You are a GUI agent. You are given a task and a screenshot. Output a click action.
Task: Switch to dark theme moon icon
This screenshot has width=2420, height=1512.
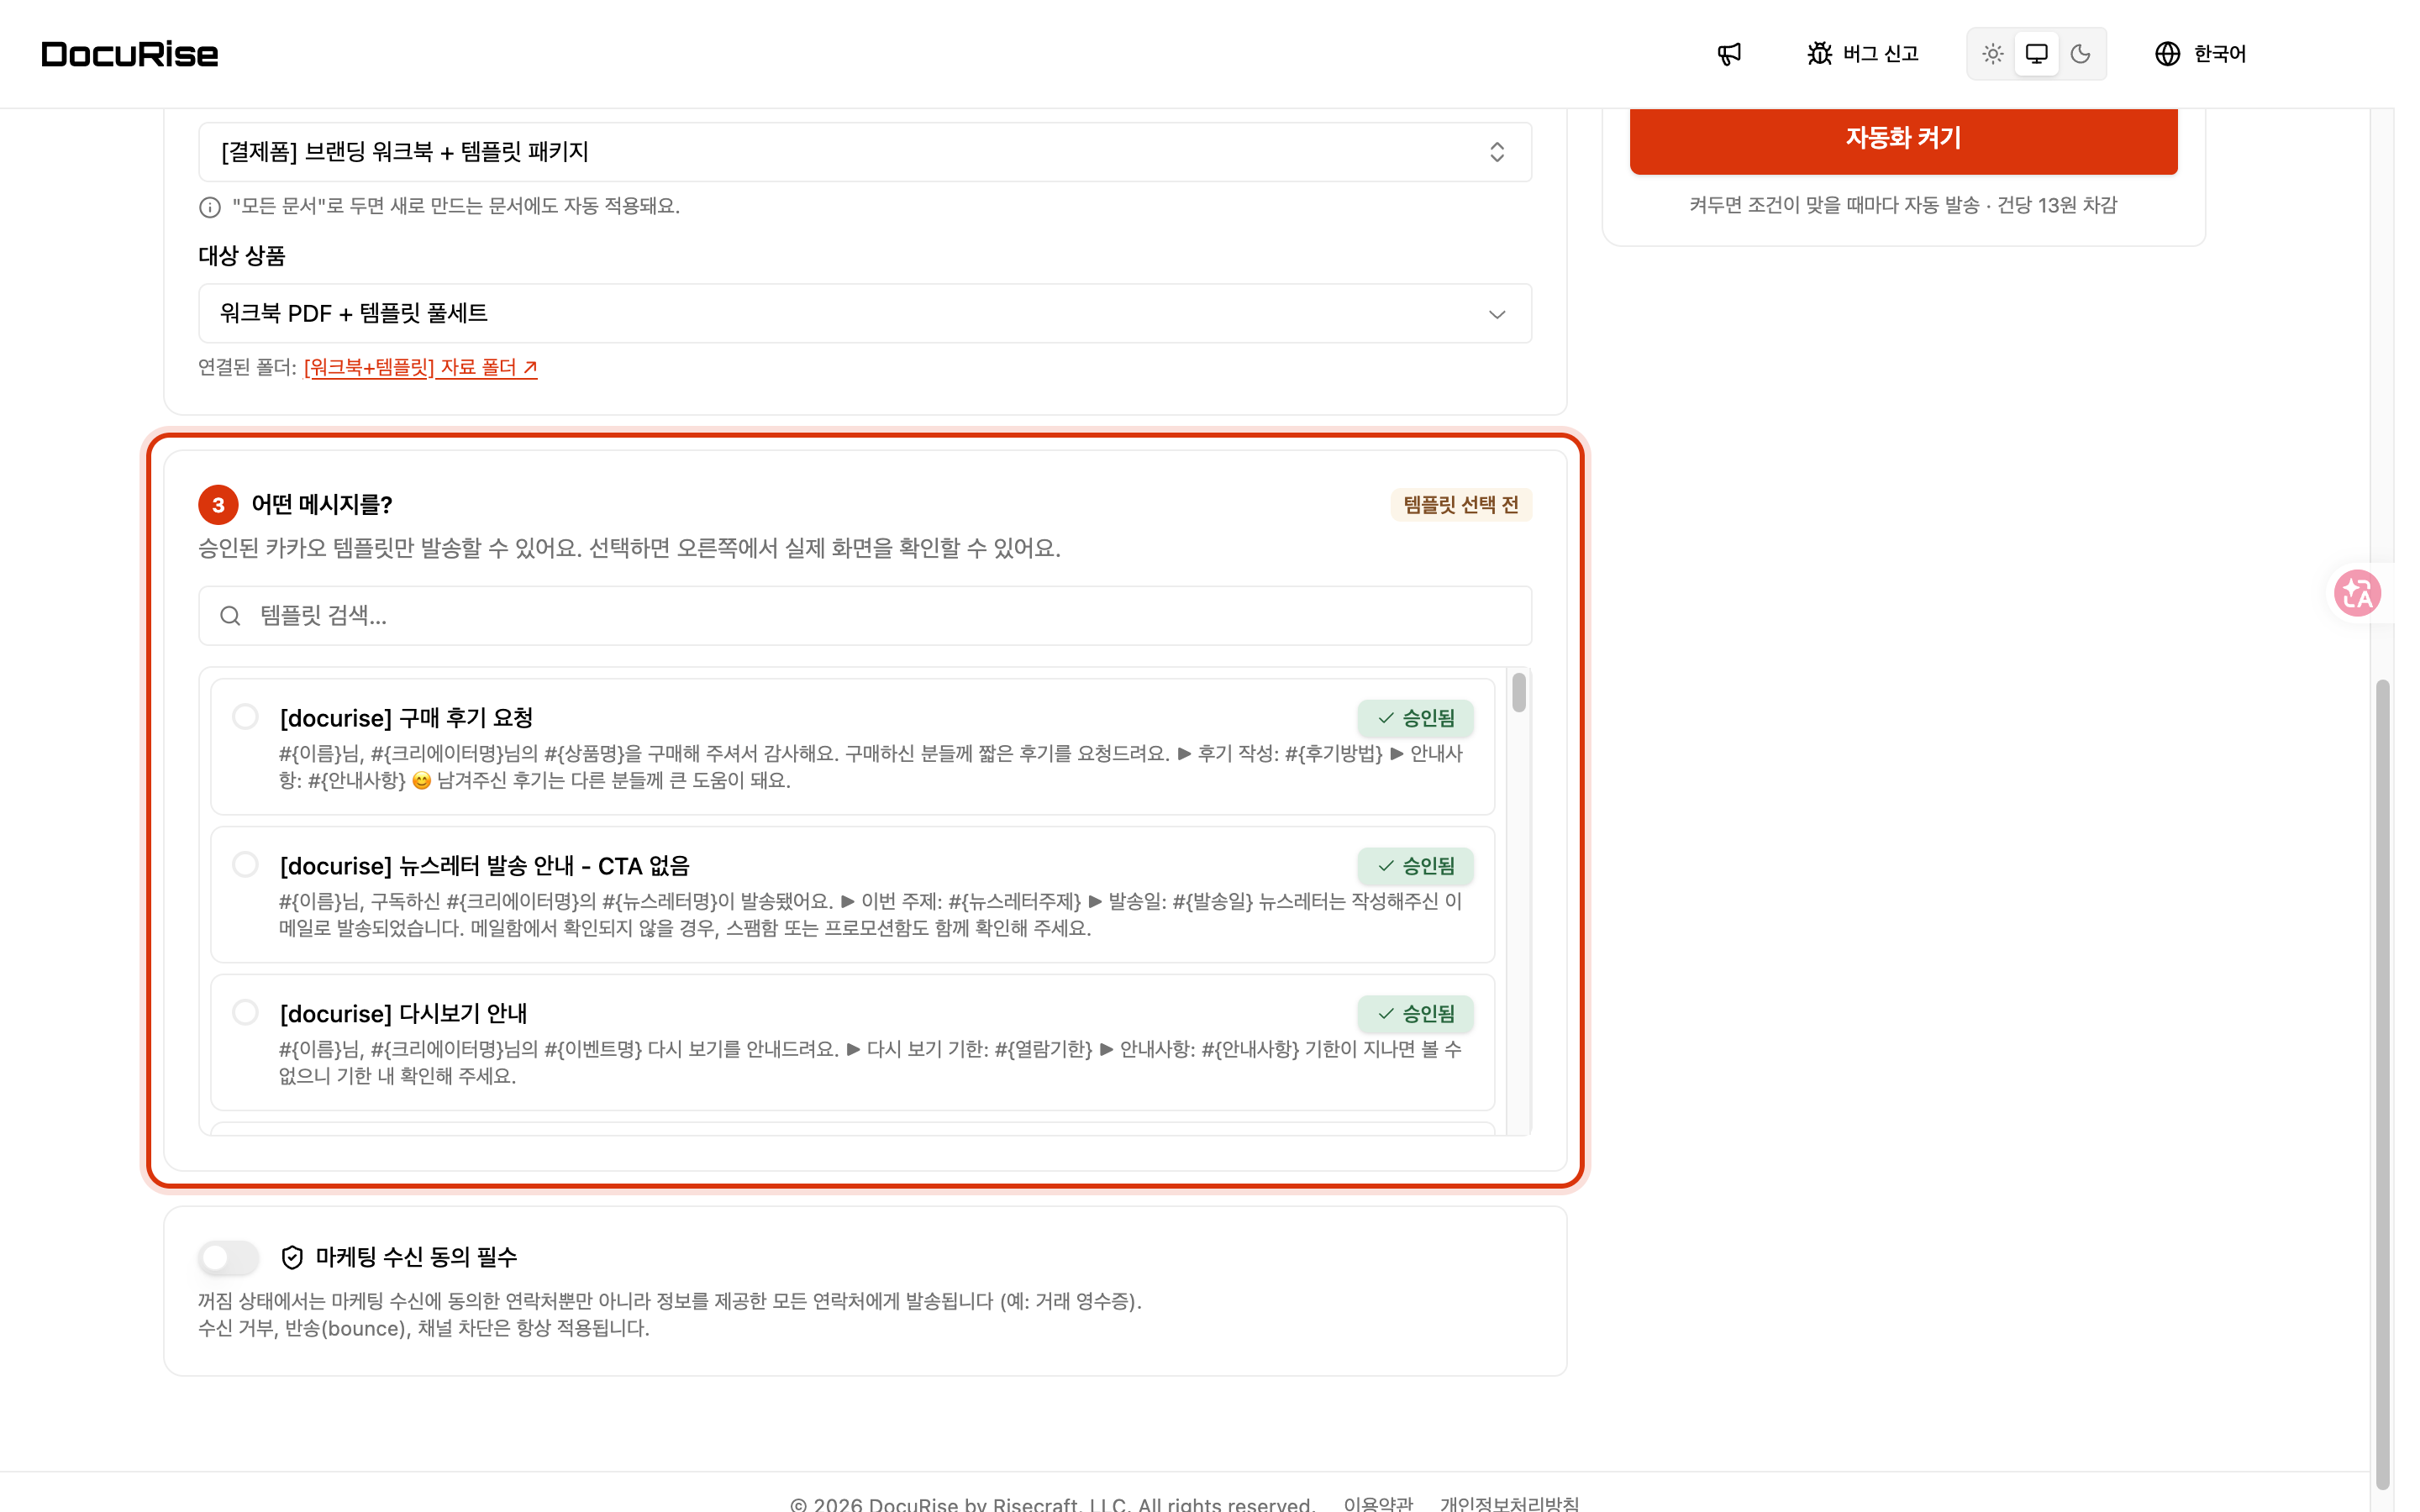click(x=2080, y=54)
